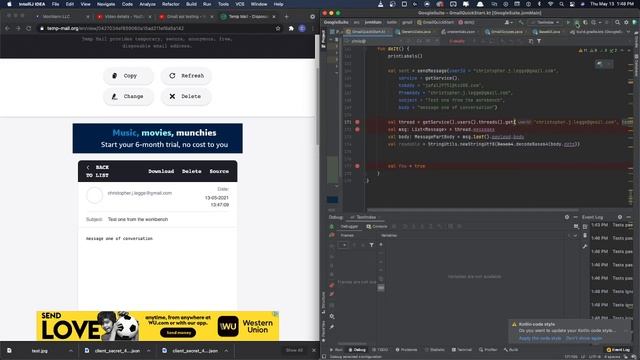640x360 pixels.
Task: Open the Navigate menu in IntelliJ
Action: (106, 4)
